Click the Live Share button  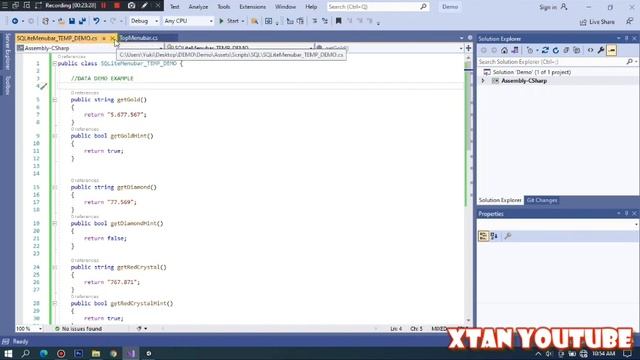[597, 22]
